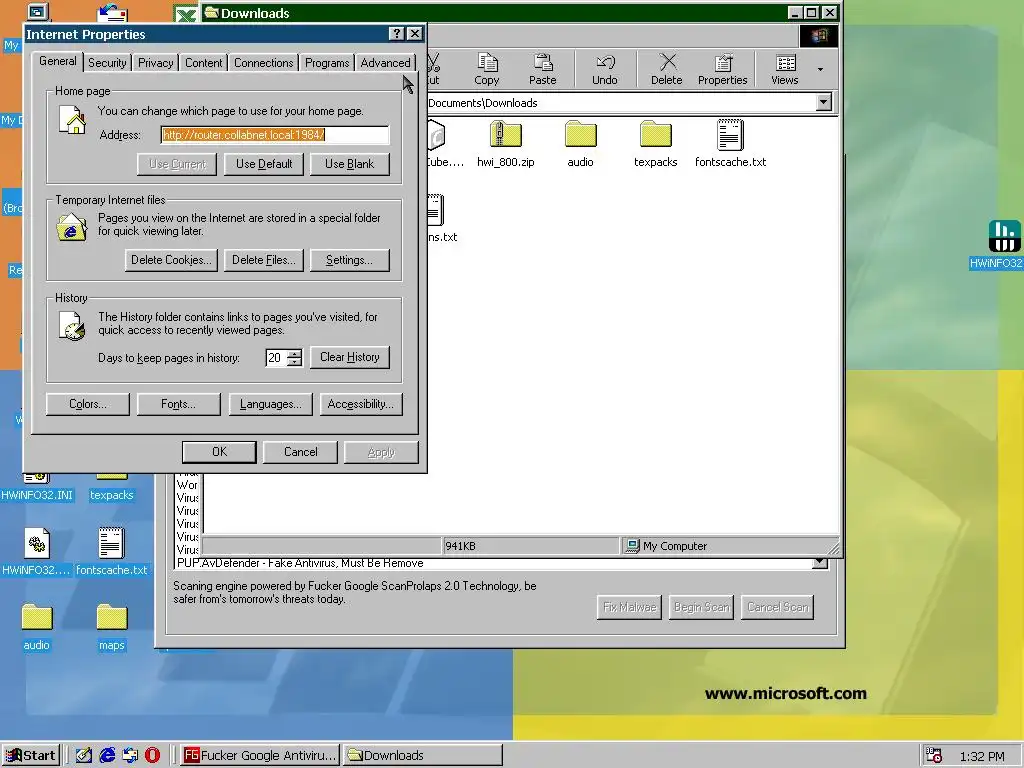Select fontscache.txt in Downloads window
This screenshot has height=768, width=1024.
tap(730, 144)
